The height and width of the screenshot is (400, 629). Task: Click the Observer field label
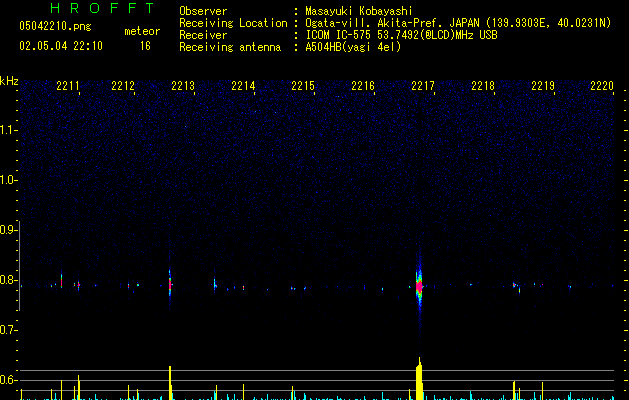click(203, 11)
